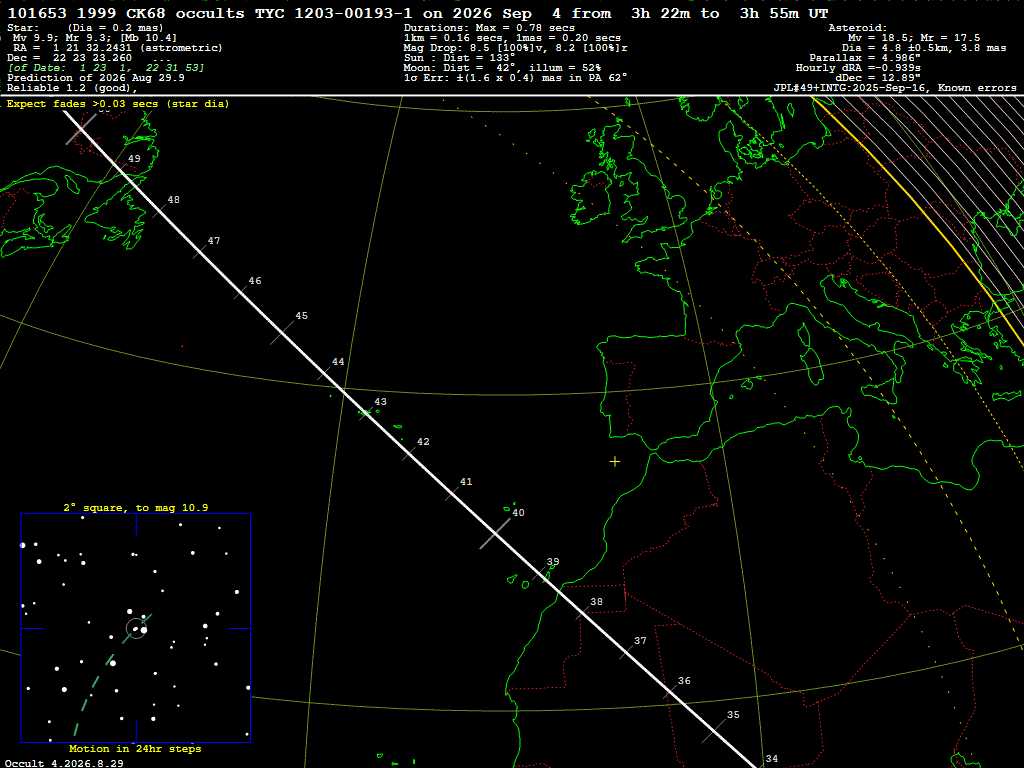Click the yellow 'Expect fades' warning text
The height and width of the screenshot is (768, 1024).
[x=118, y=104]
